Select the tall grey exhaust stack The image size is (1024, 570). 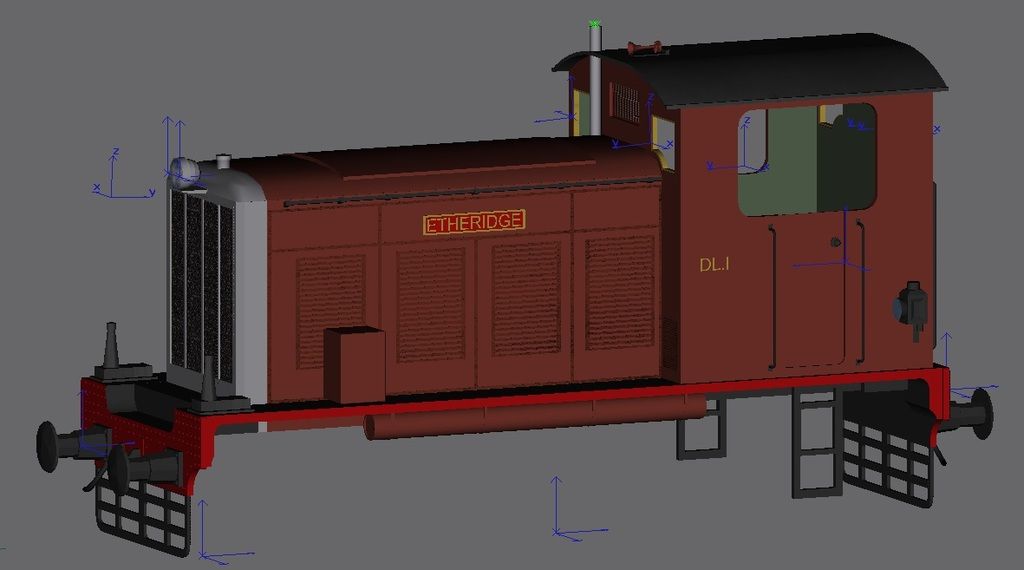click(595, 81)
